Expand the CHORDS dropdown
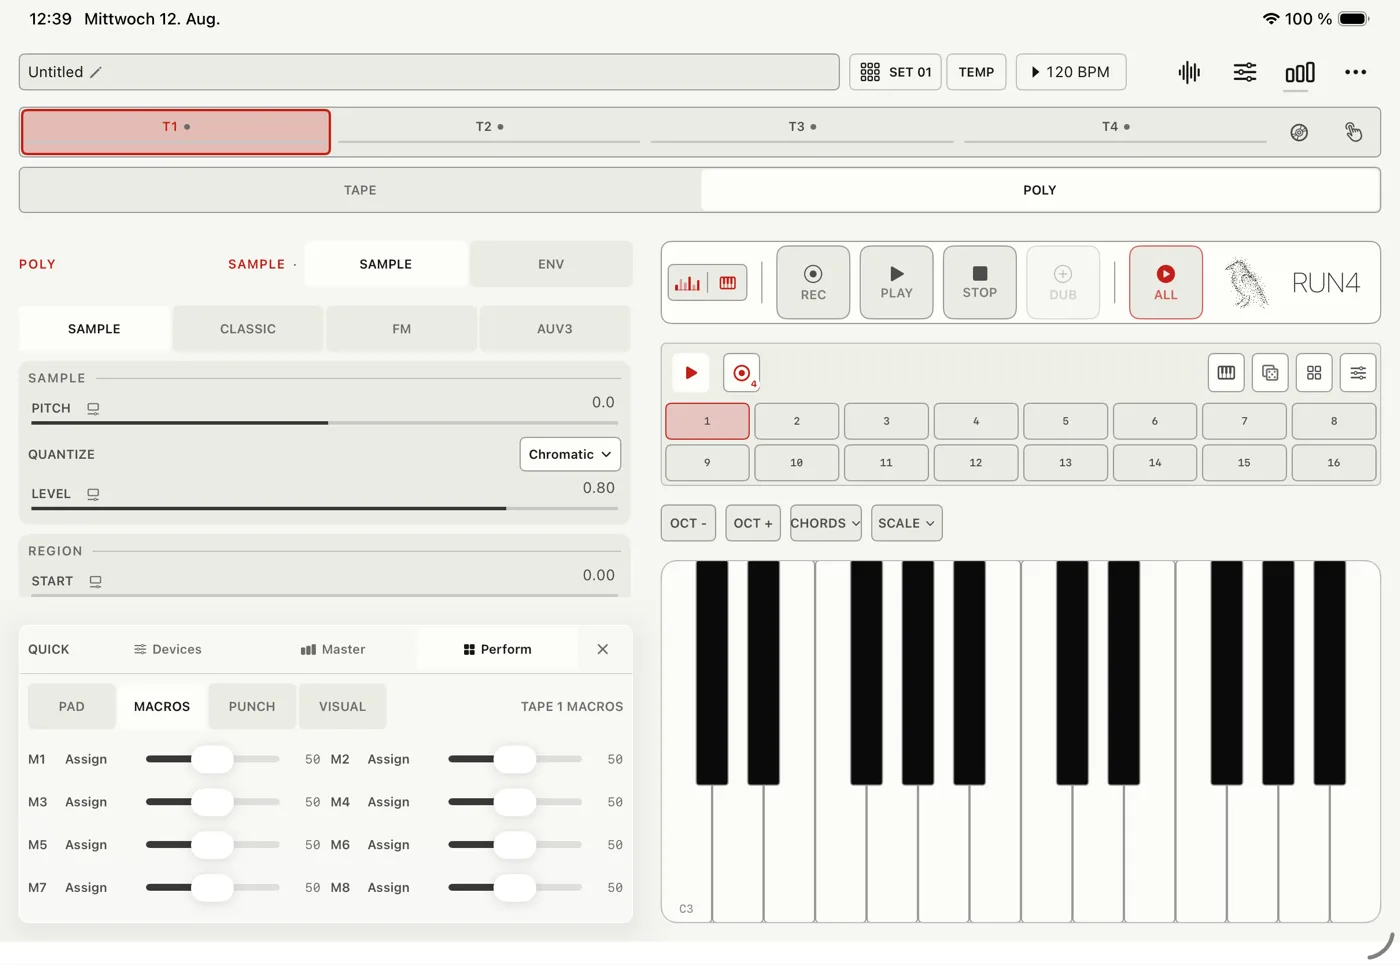The image size is (1400, 965). (826, 523)
